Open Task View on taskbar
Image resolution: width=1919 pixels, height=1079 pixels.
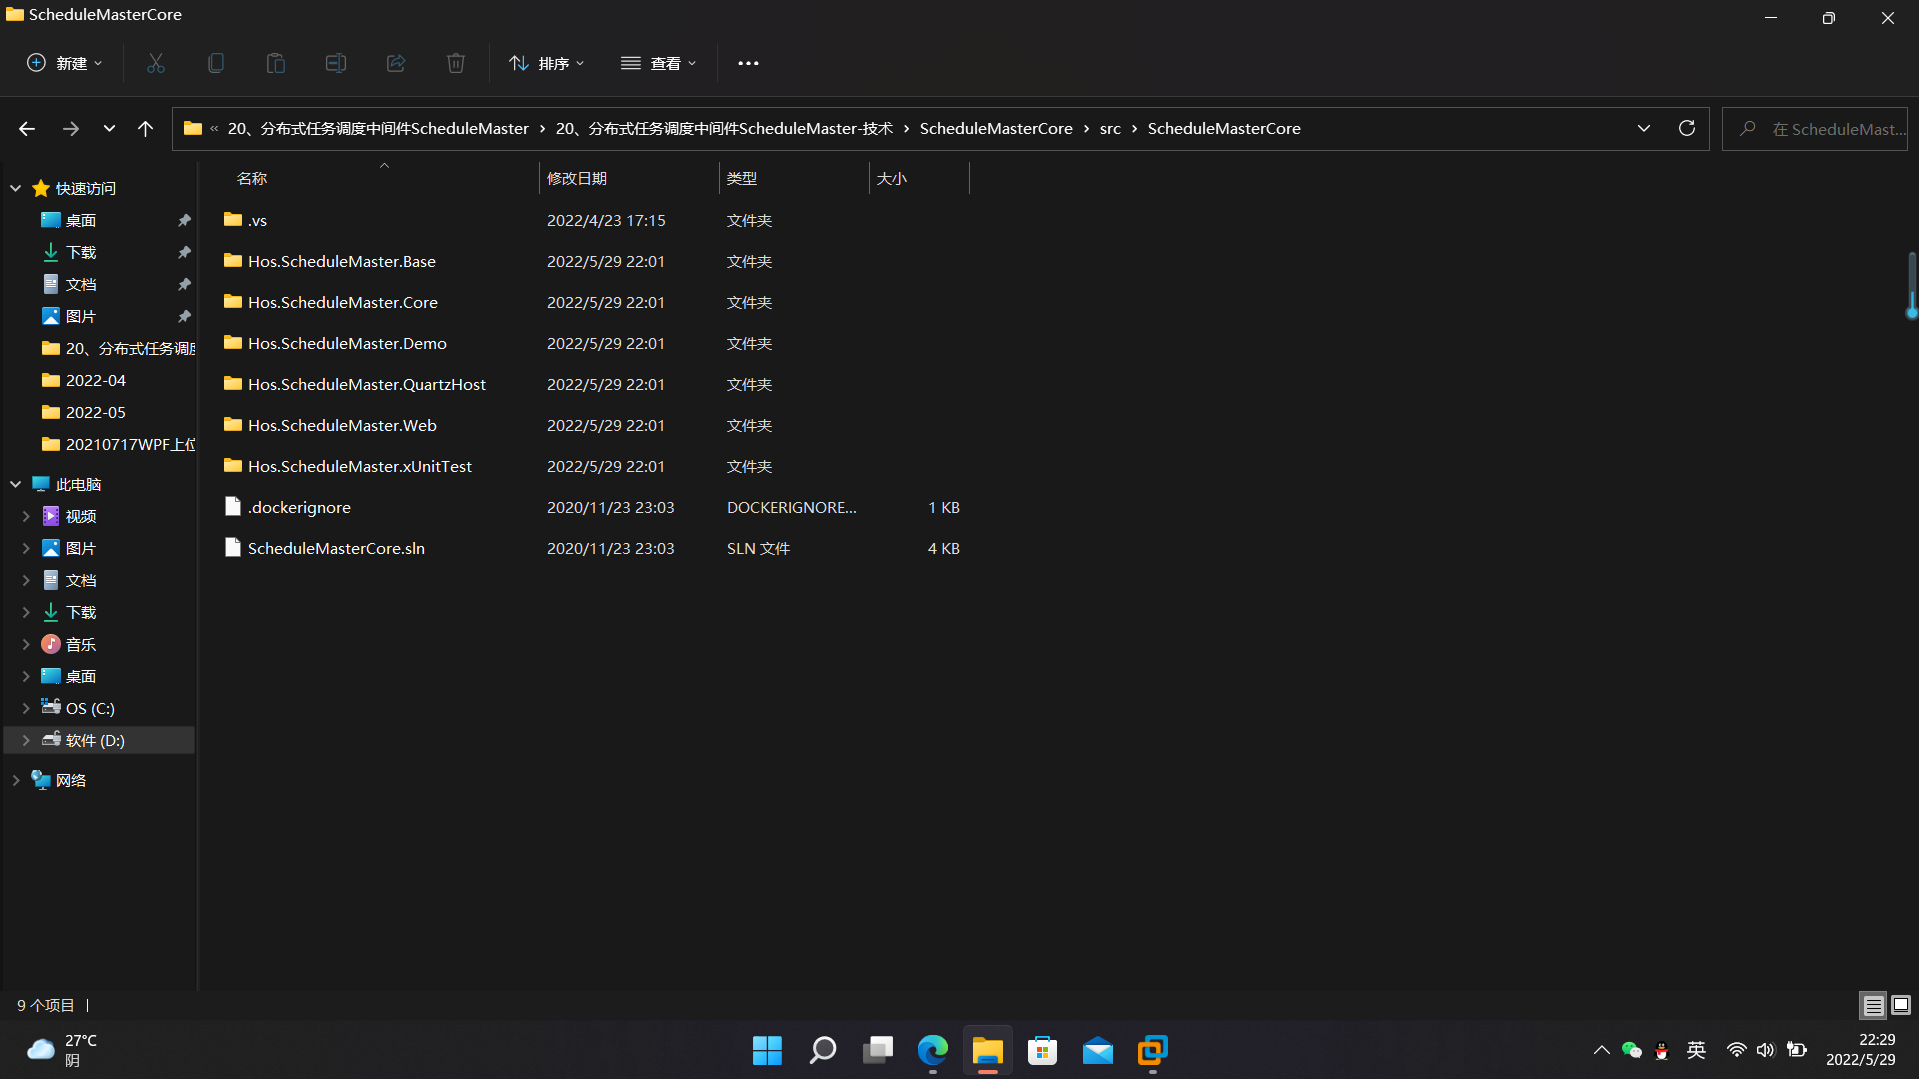point(878,1050)
